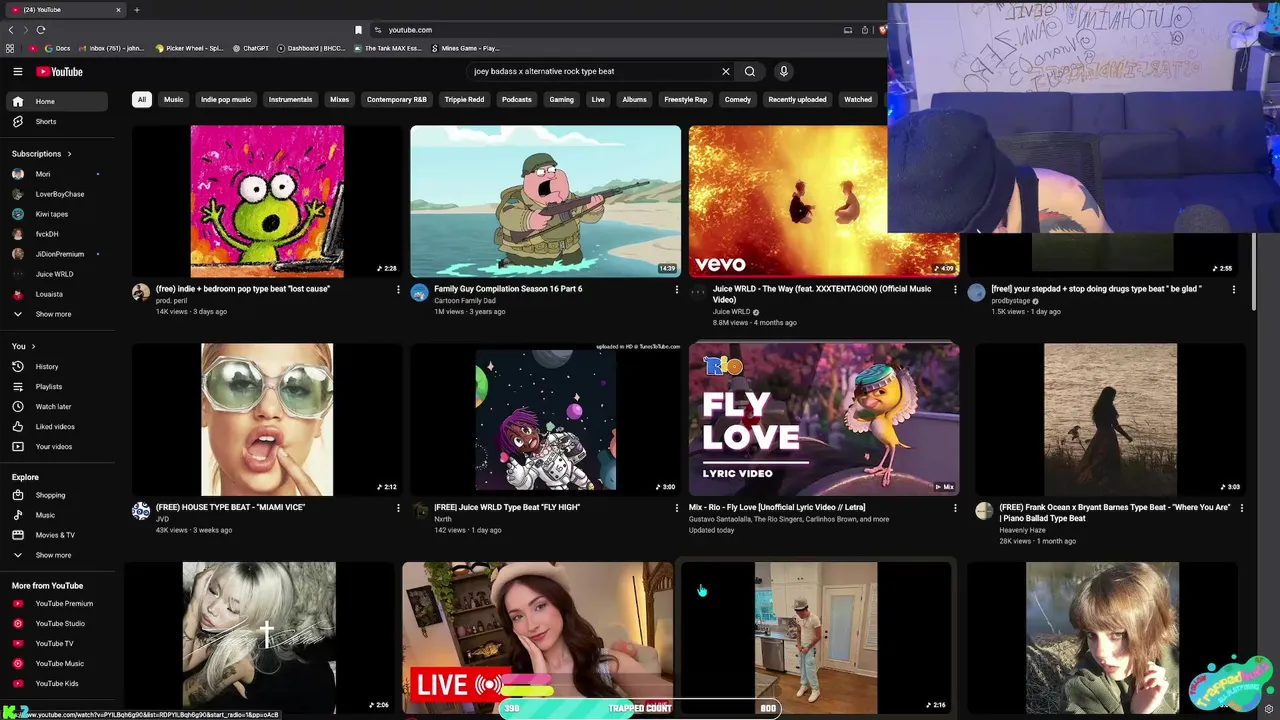The height and width of the screenshot is (720, 1280).
Task: Open options menu for Rio Fly Love mix
Action: pyautogui.click(x=955, y=508)
